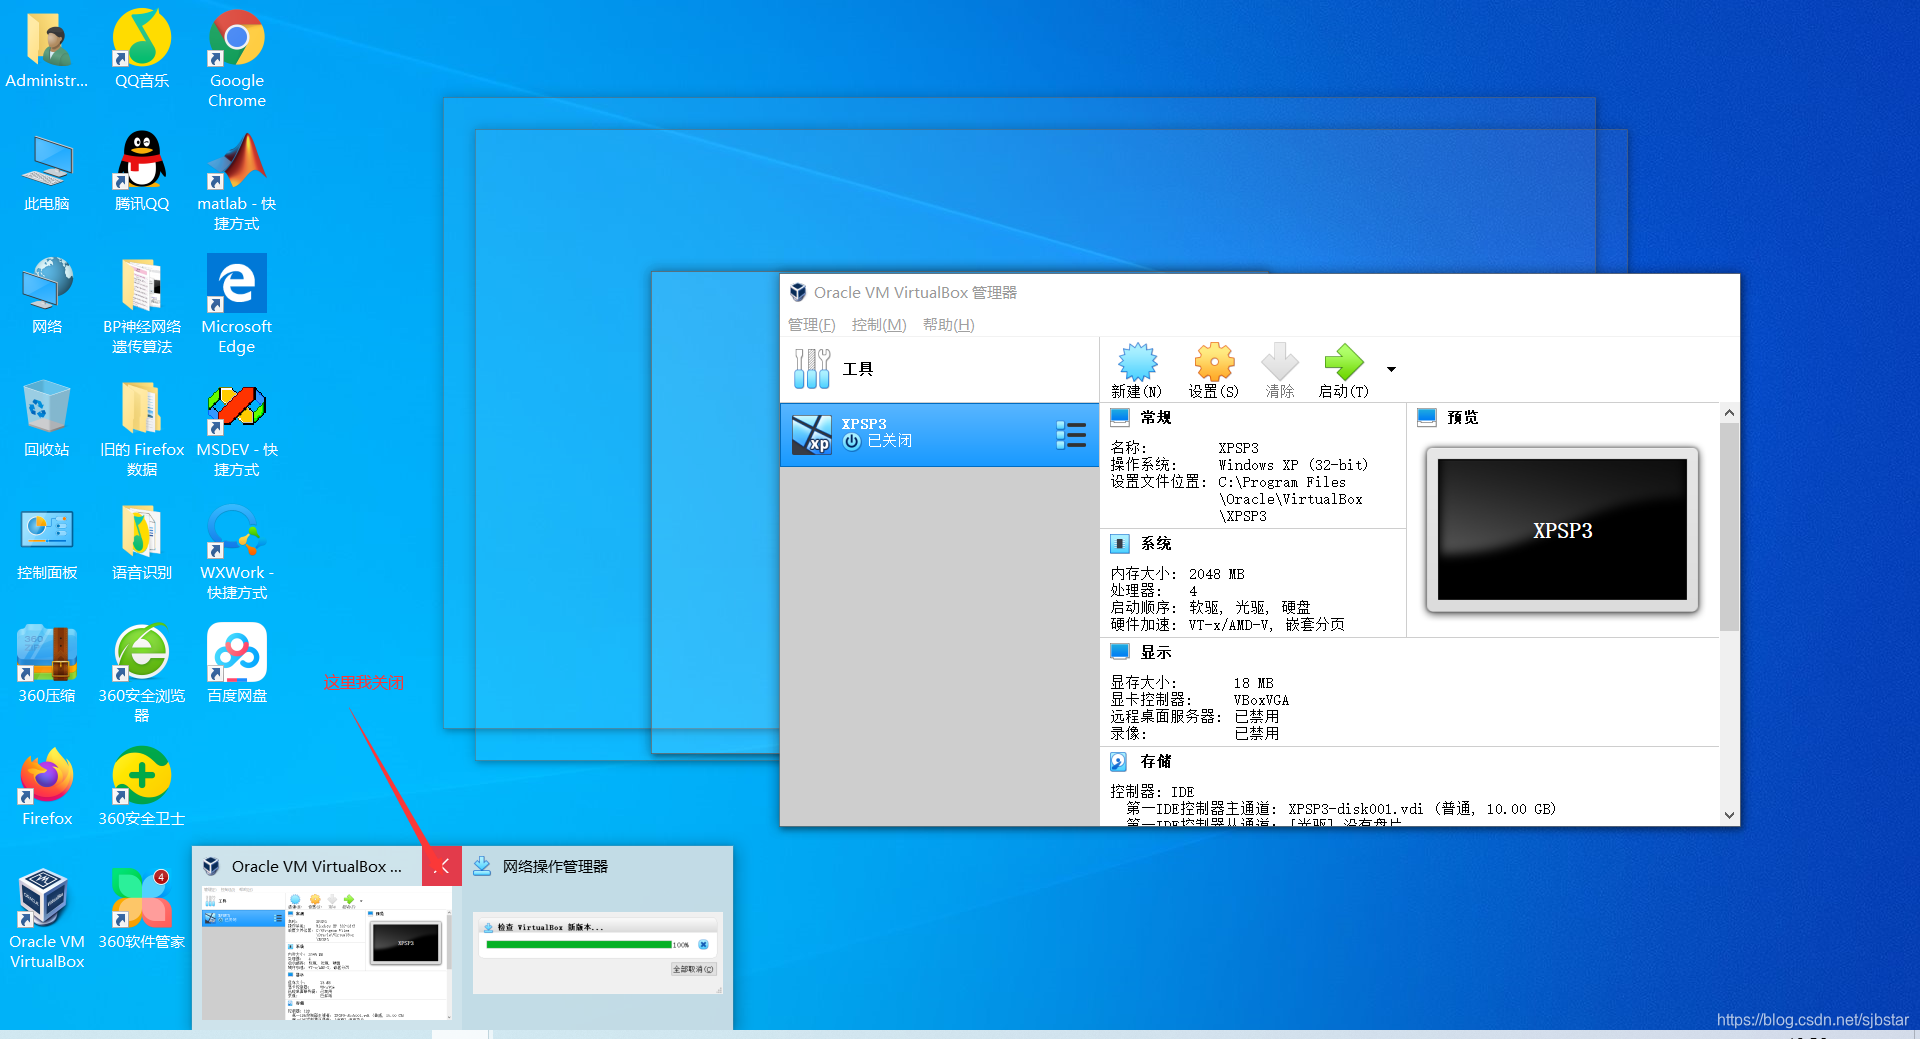Close the Oracle VM VirtualBox taskbar preview
Image resolution: width=1920 pixels, height=1039 pixels.
(x=442, y=866)
